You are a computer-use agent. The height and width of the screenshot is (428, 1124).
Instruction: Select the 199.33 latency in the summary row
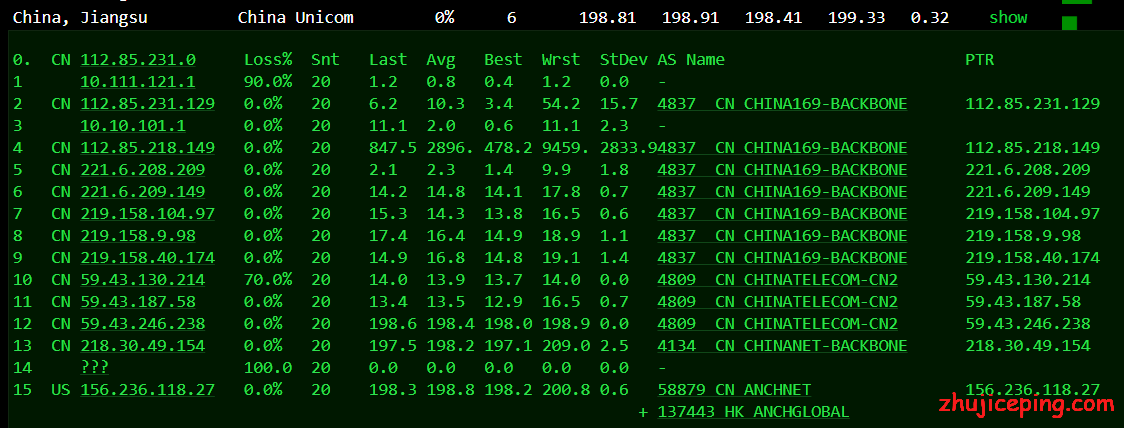coord(857,17)
